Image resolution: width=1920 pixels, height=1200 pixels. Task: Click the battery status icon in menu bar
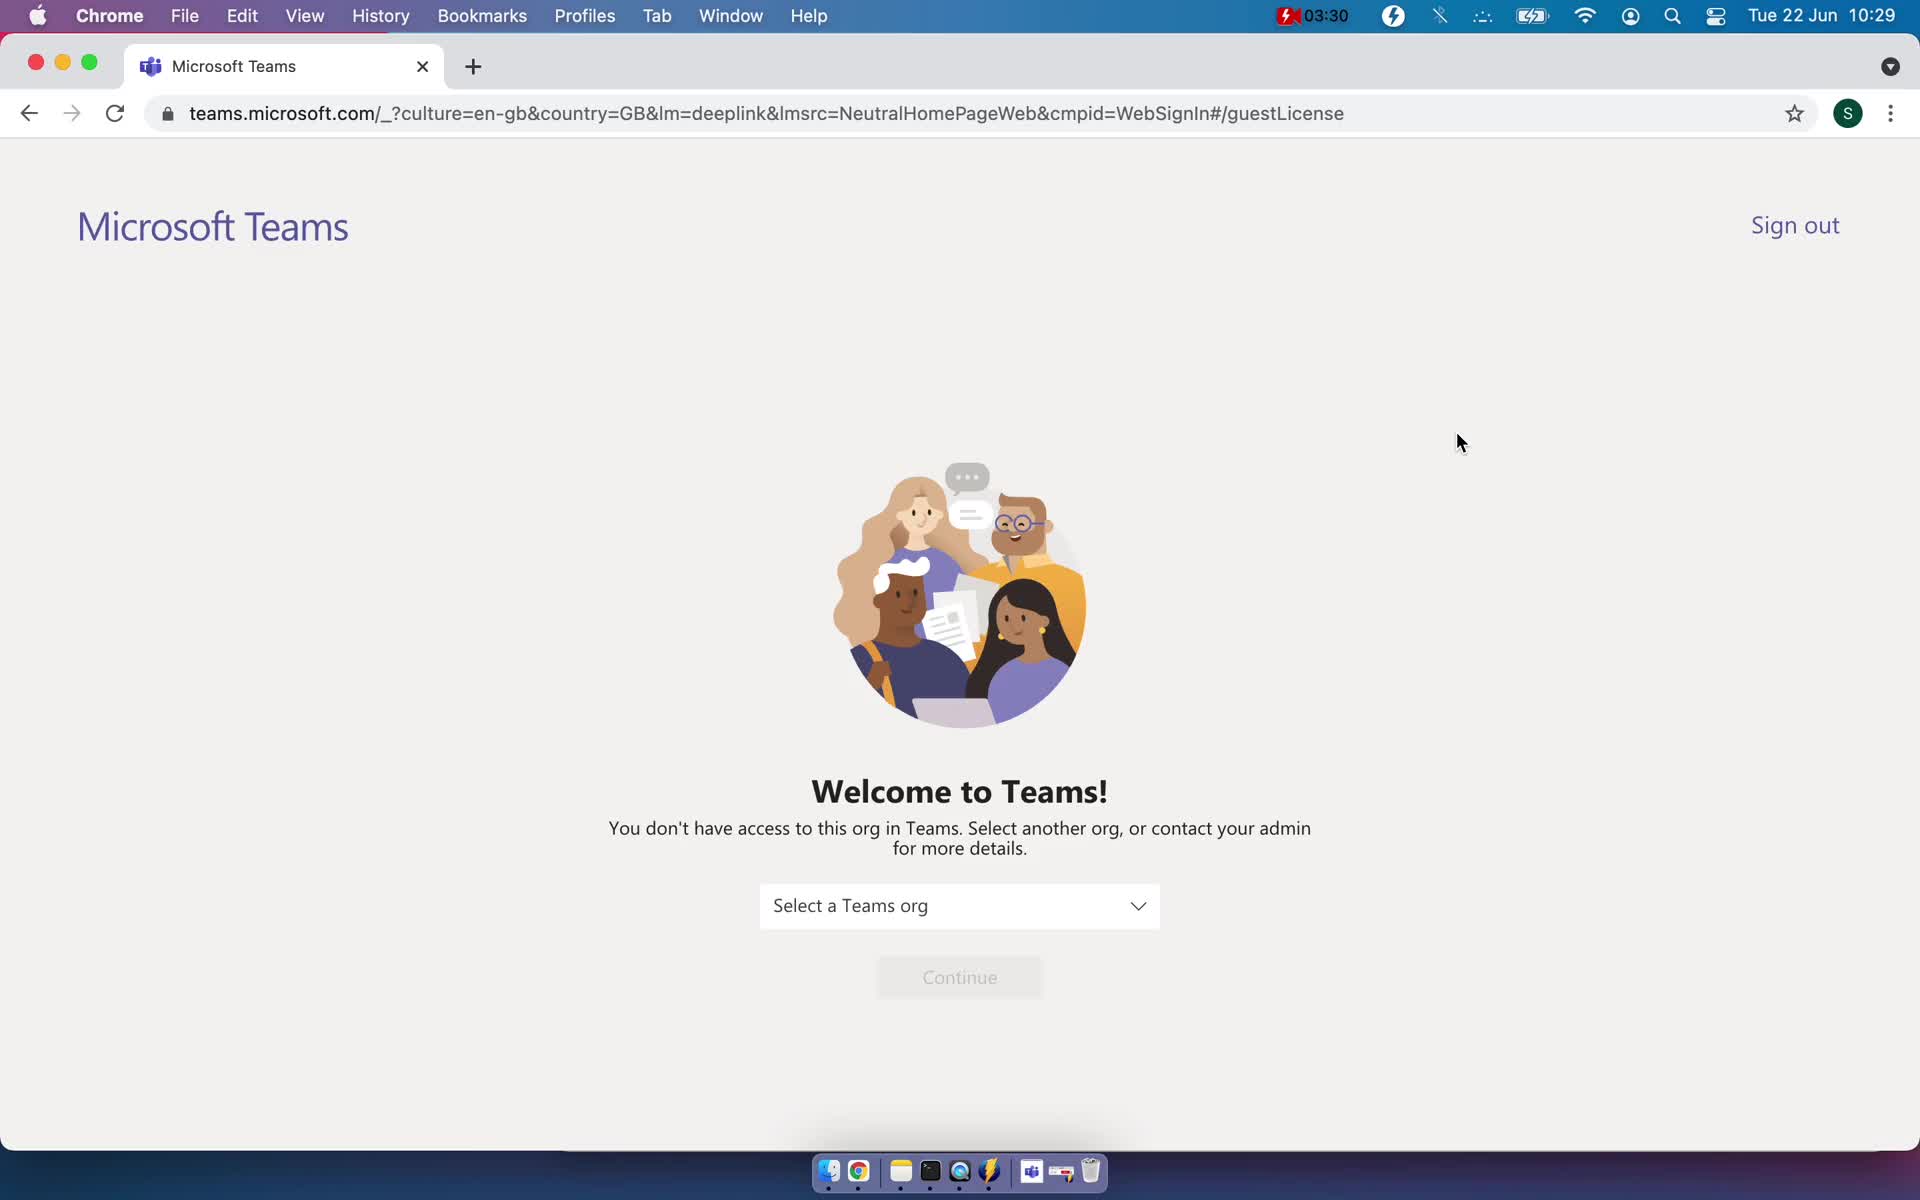click(1532, 15)
